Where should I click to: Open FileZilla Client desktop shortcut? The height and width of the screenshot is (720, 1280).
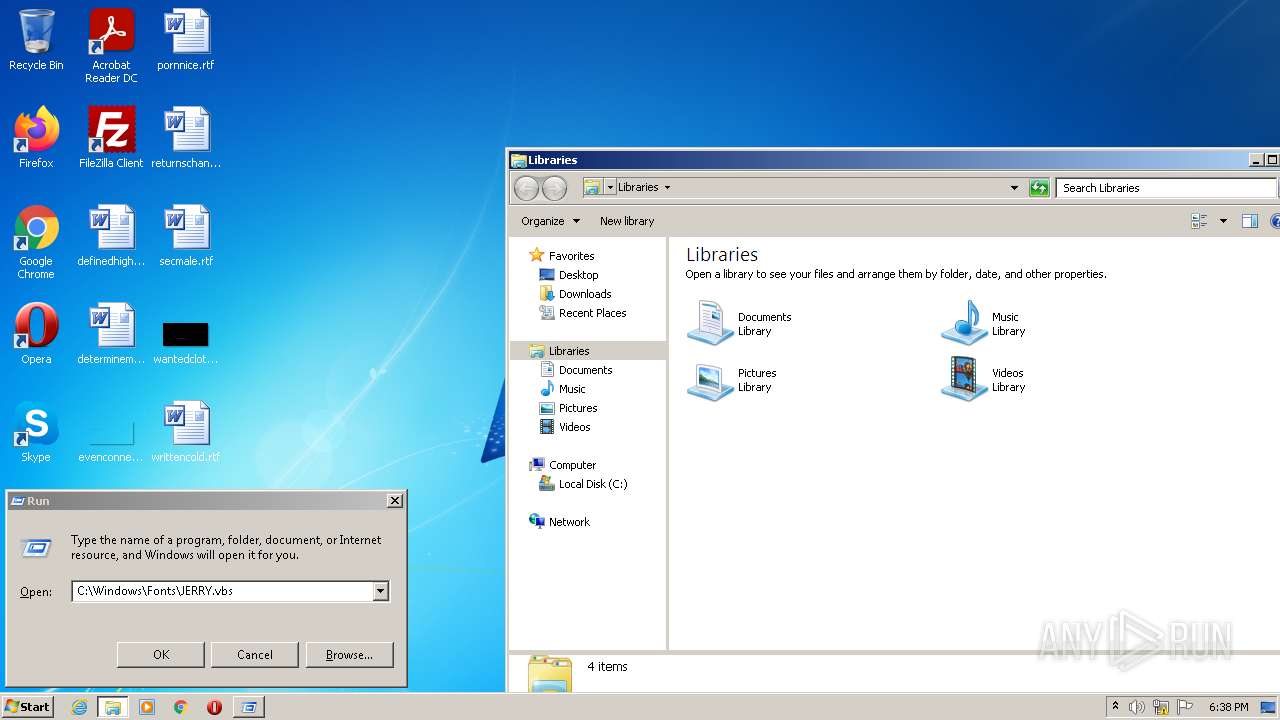coord(111,138)
